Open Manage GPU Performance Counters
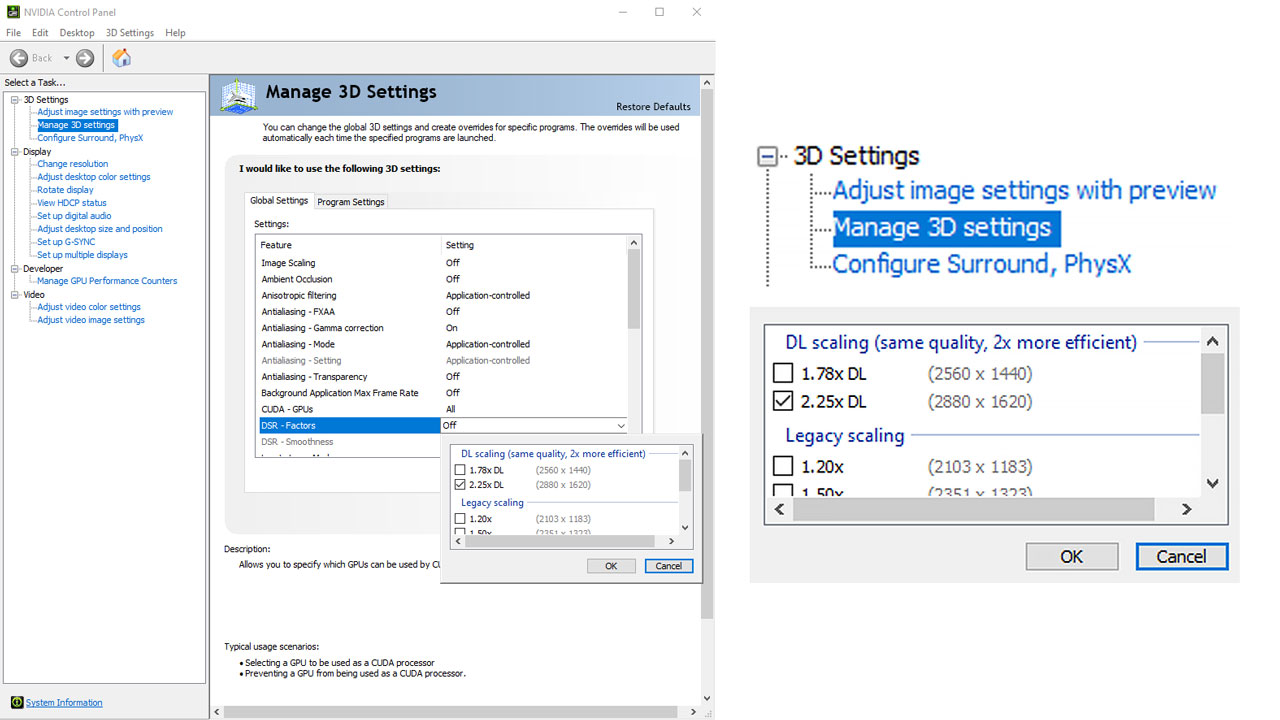1280x720 pixels. coord(107,281)
